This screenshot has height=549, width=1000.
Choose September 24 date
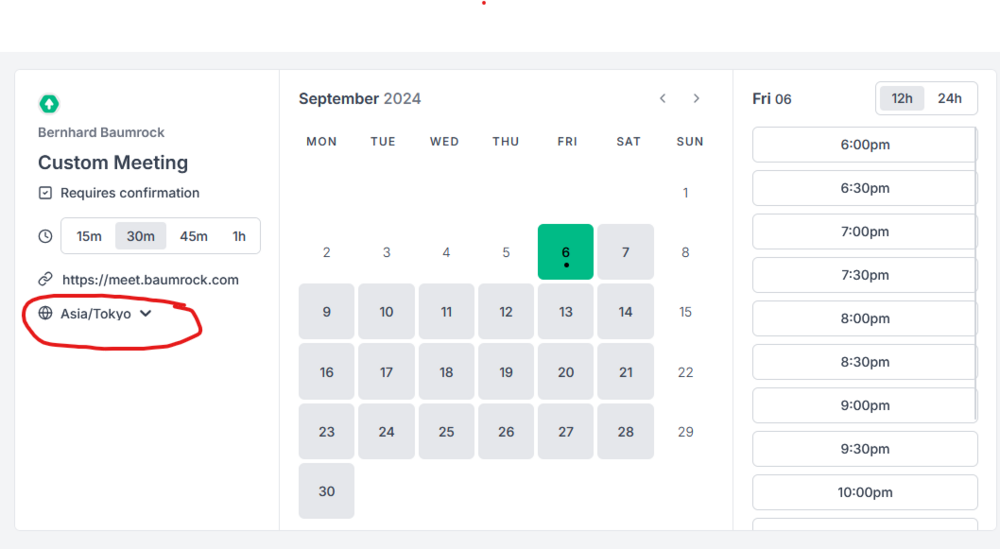pyautogui.click(x=386, y=432)
